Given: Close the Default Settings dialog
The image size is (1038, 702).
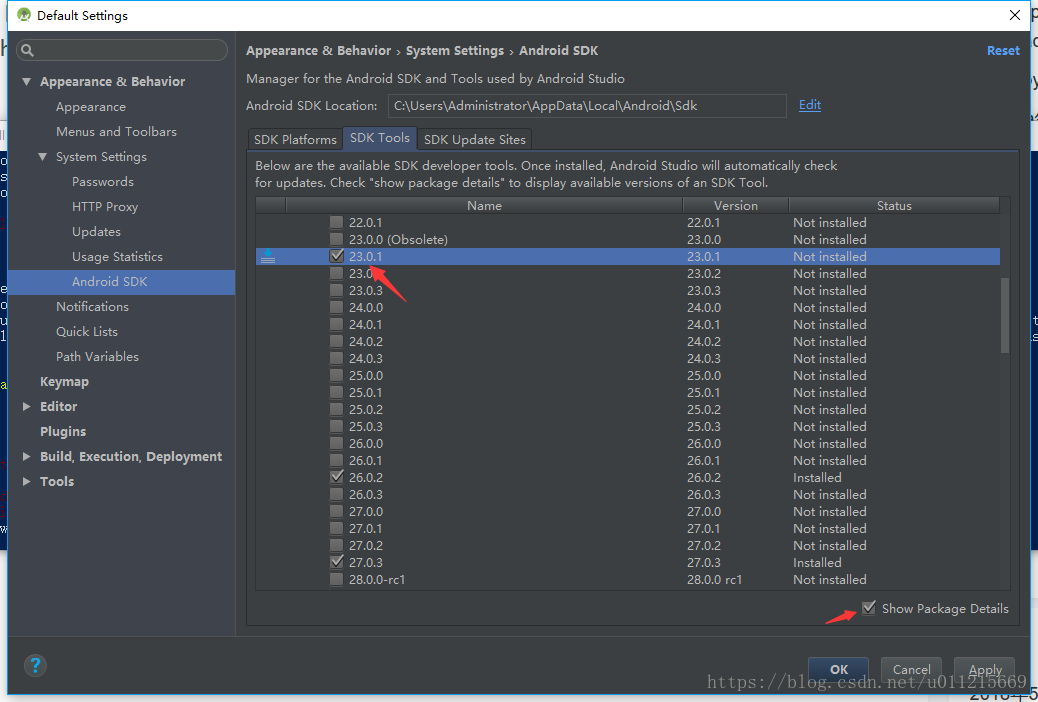Looking at the screenshot, I should (x=1014, y=15).
